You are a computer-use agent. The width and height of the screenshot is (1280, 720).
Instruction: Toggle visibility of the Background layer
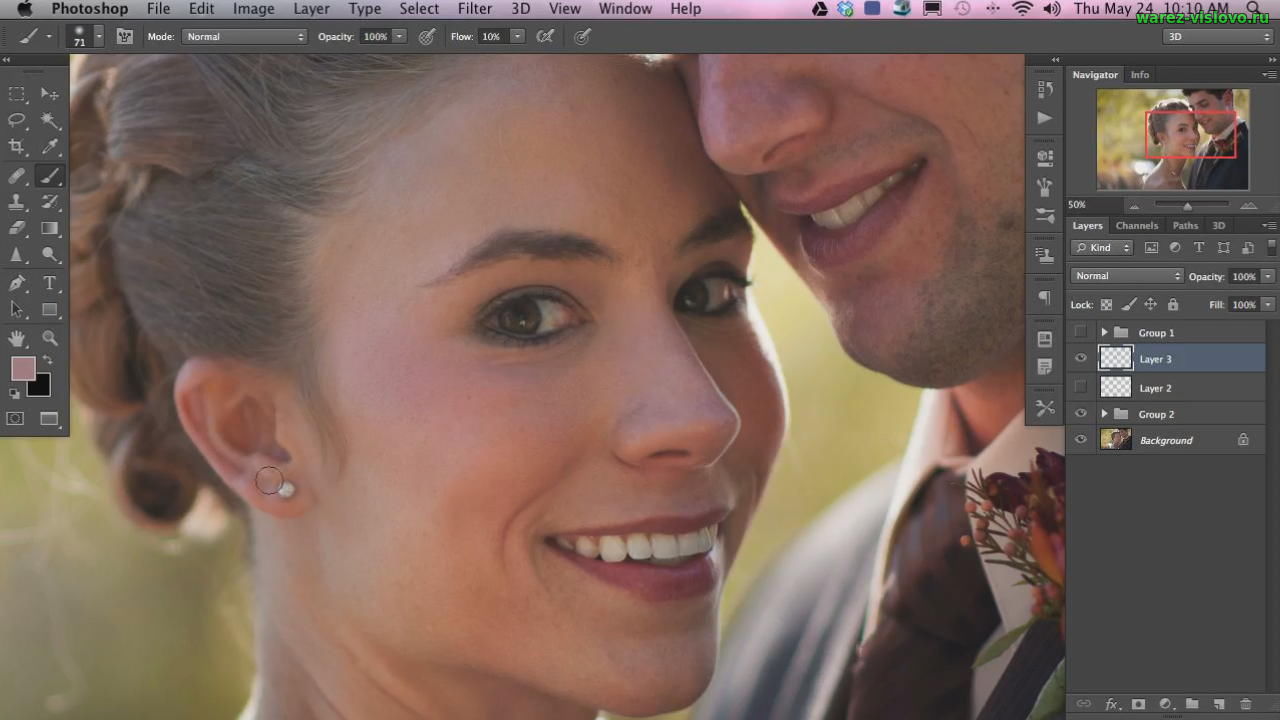point(1080,440)
